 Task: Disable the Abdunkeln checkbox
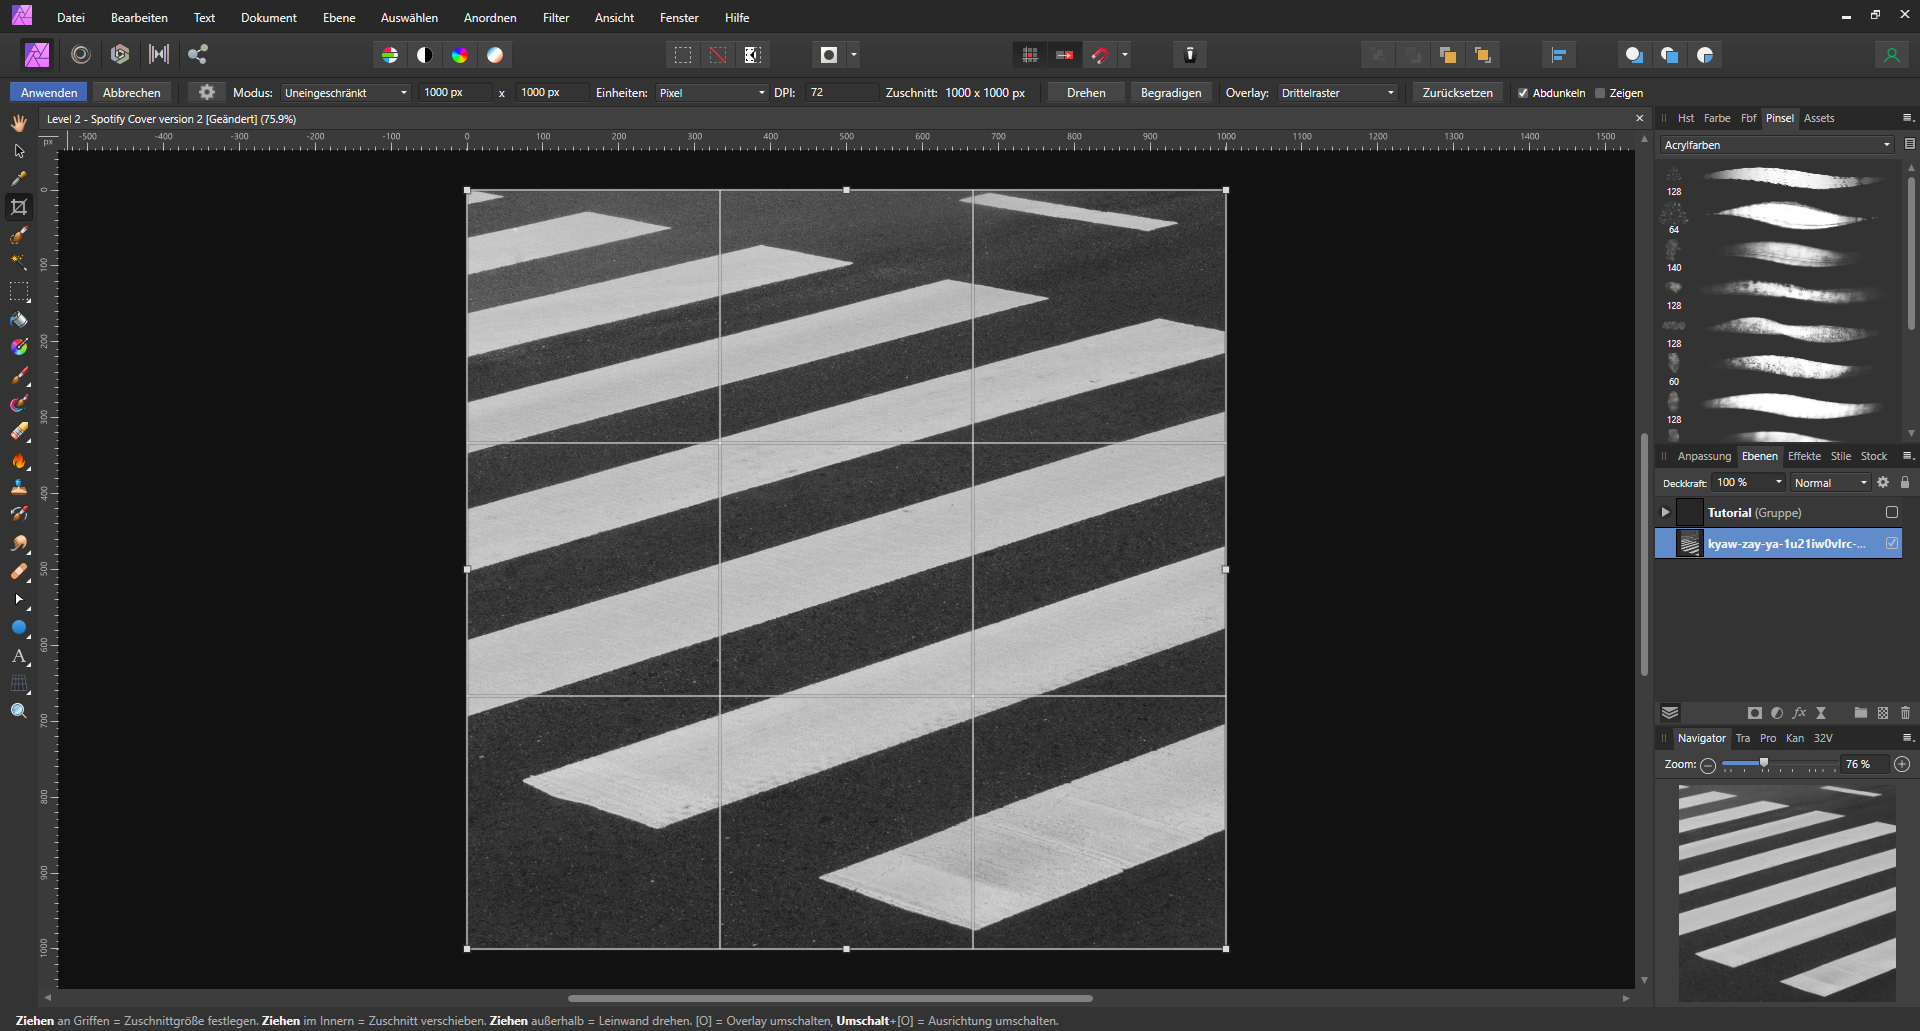[1523, 92]
